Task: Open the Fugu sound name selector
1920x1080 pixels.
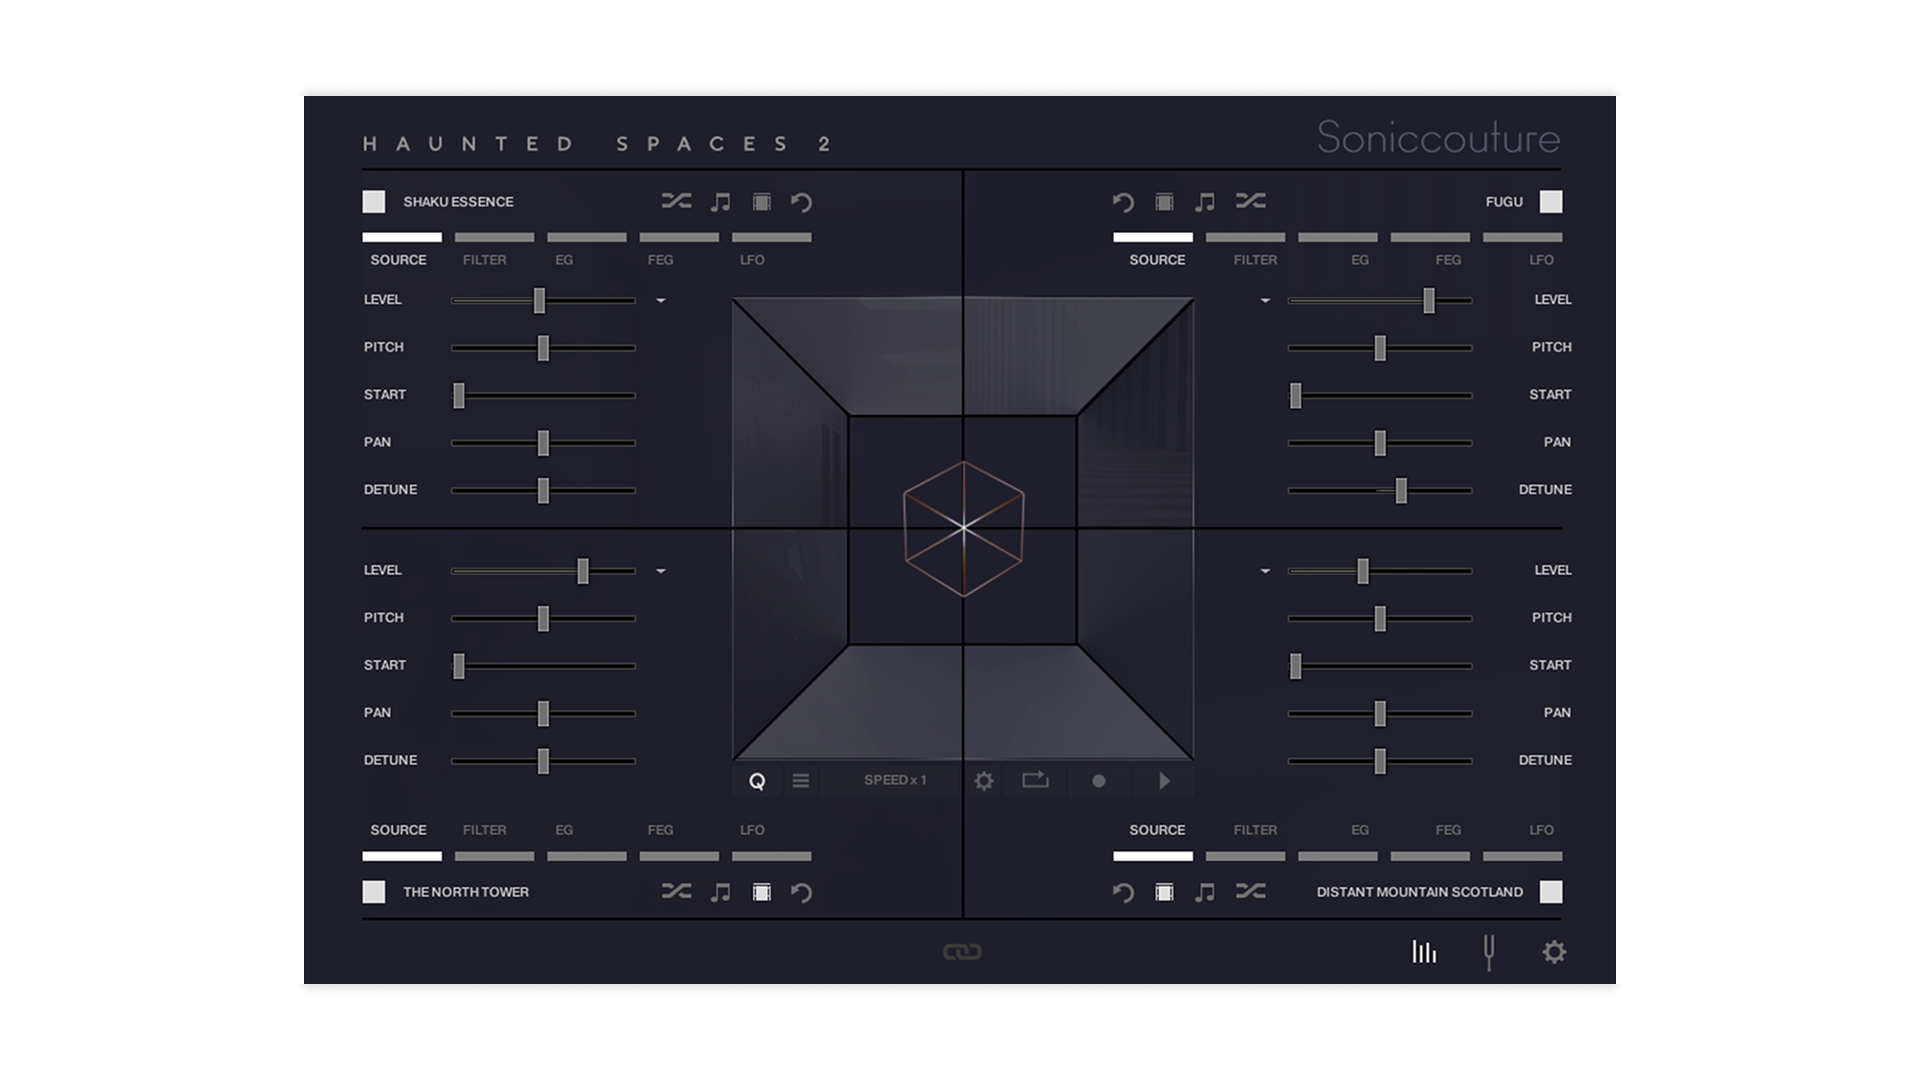Action: 1504,202
